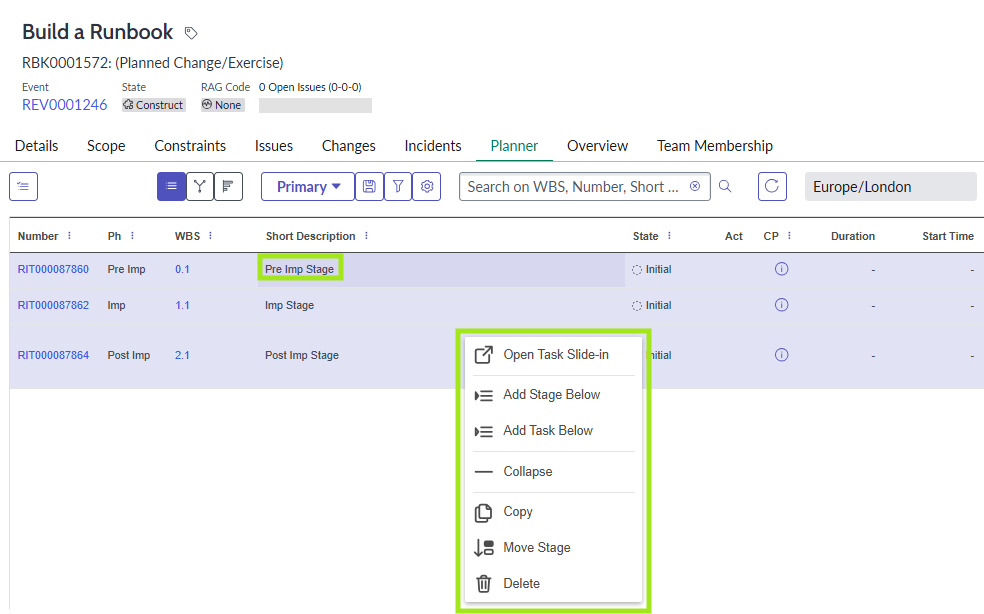Click the Europe/London timezone field

(889, 186)
